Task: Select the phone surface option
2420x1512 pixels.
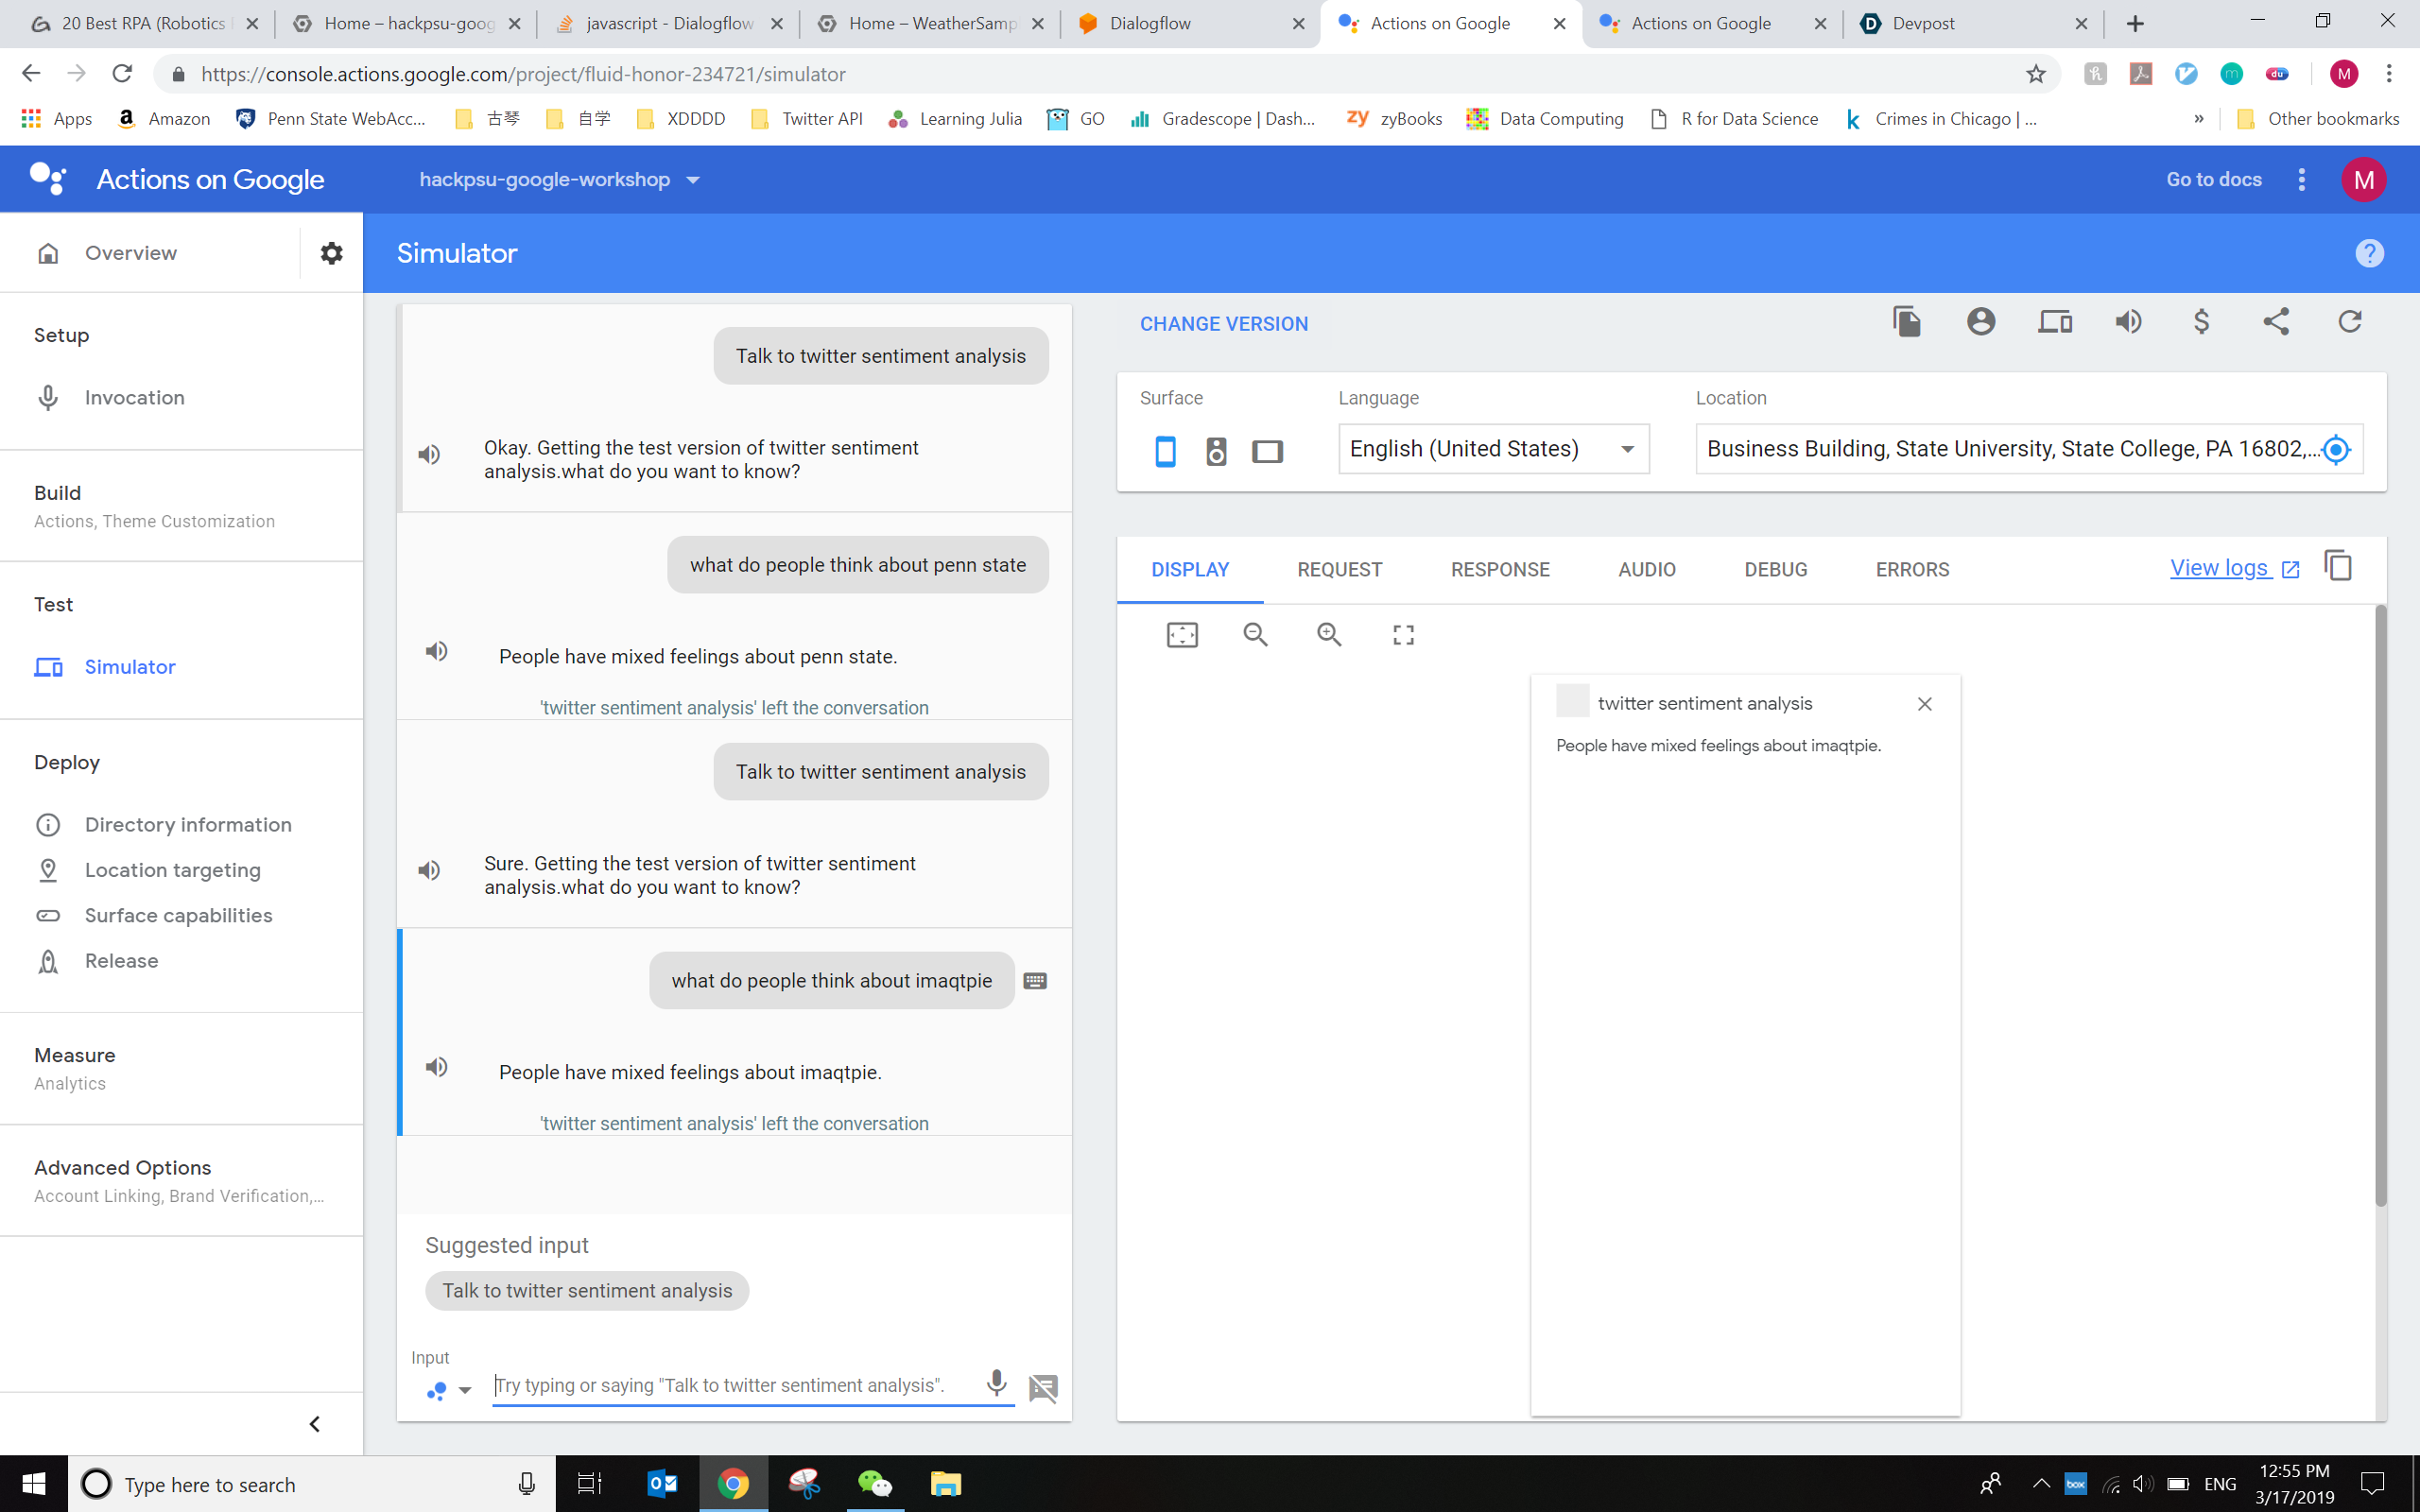Action: click(1165, 451)
